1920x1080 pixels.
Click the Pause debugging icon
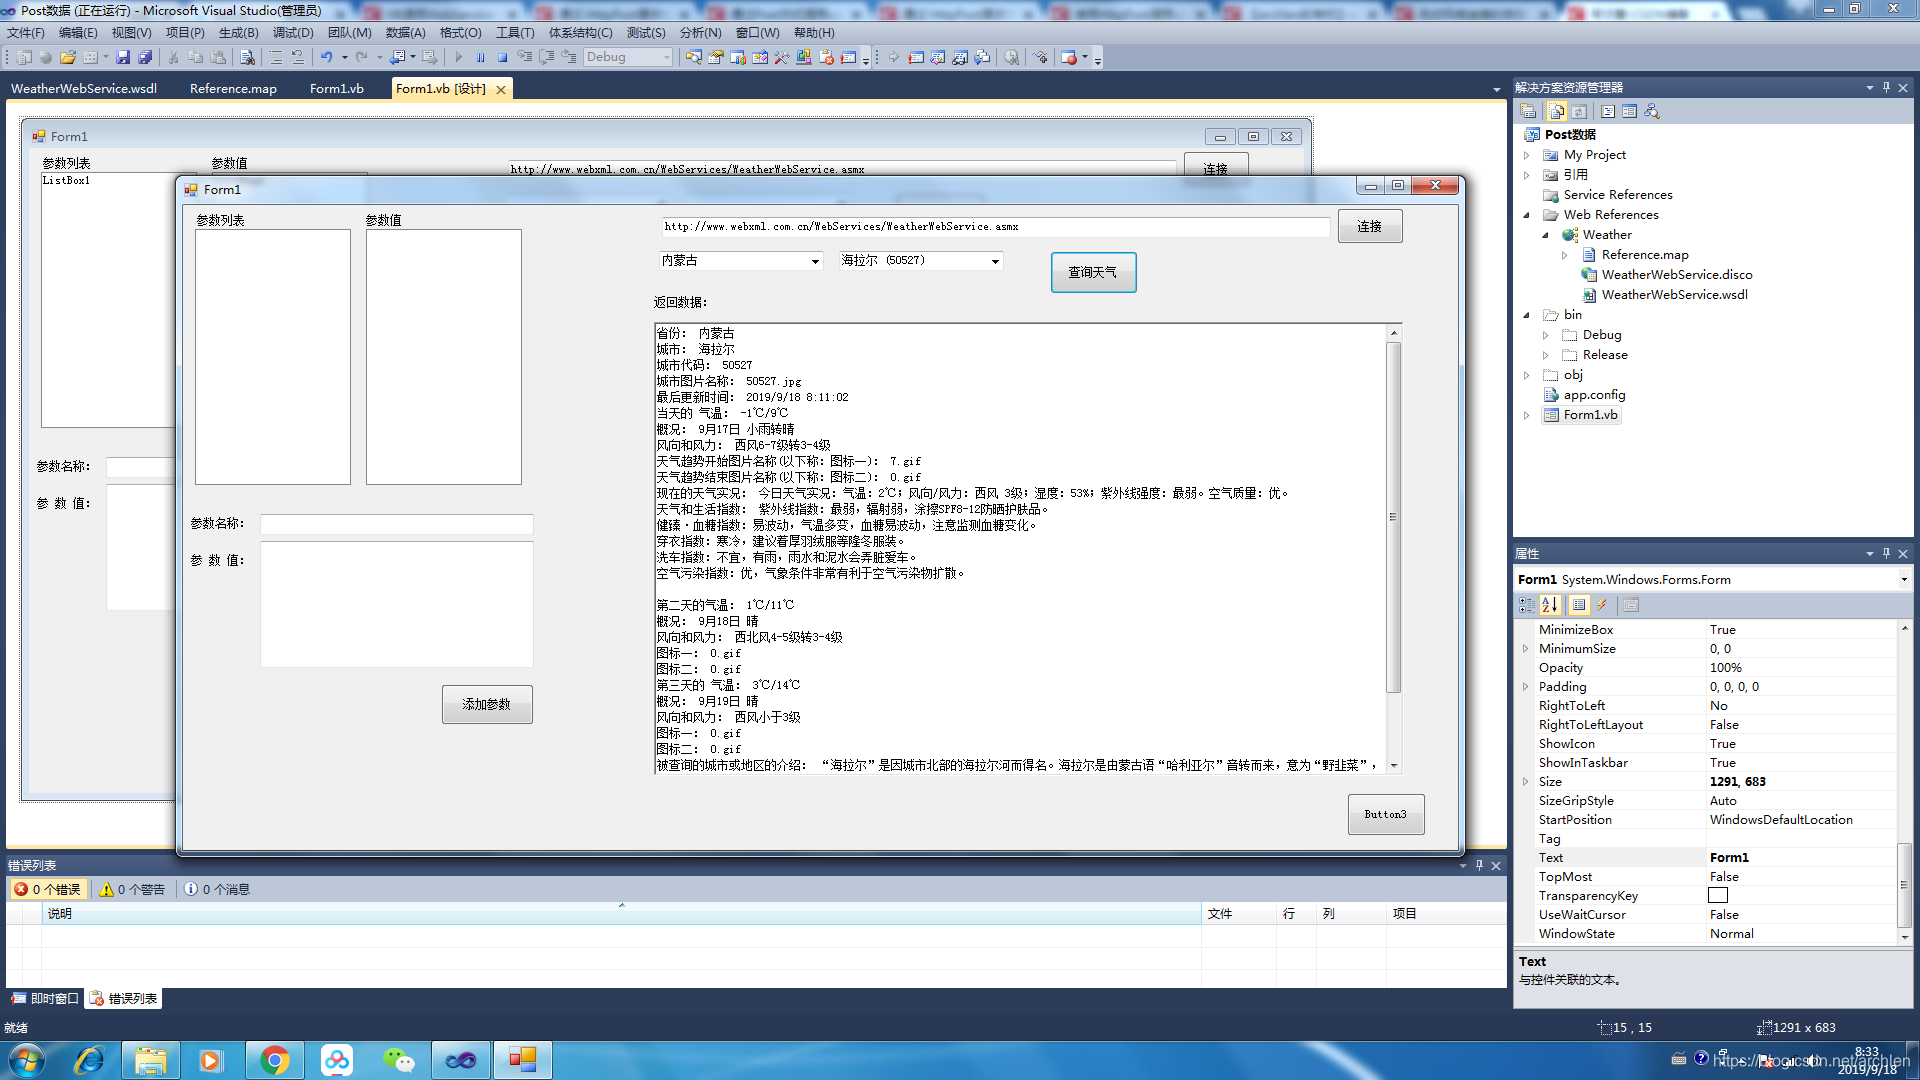(x=480, y=58)
